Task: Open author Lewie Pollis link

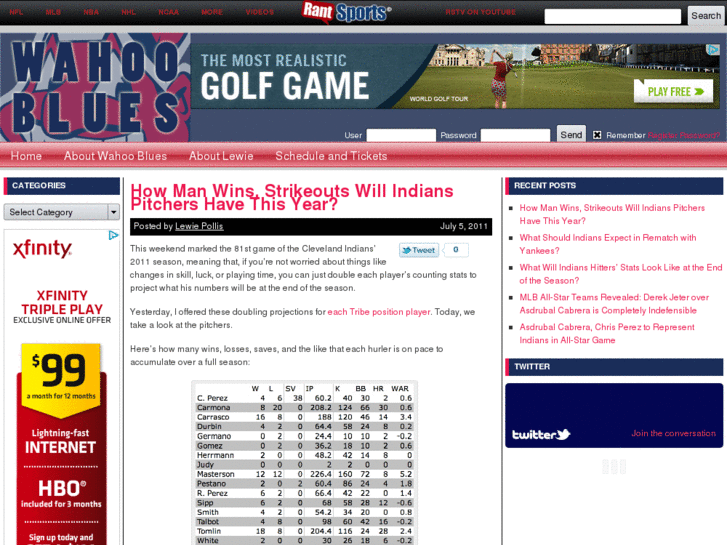Action: (x=199, y=226)
